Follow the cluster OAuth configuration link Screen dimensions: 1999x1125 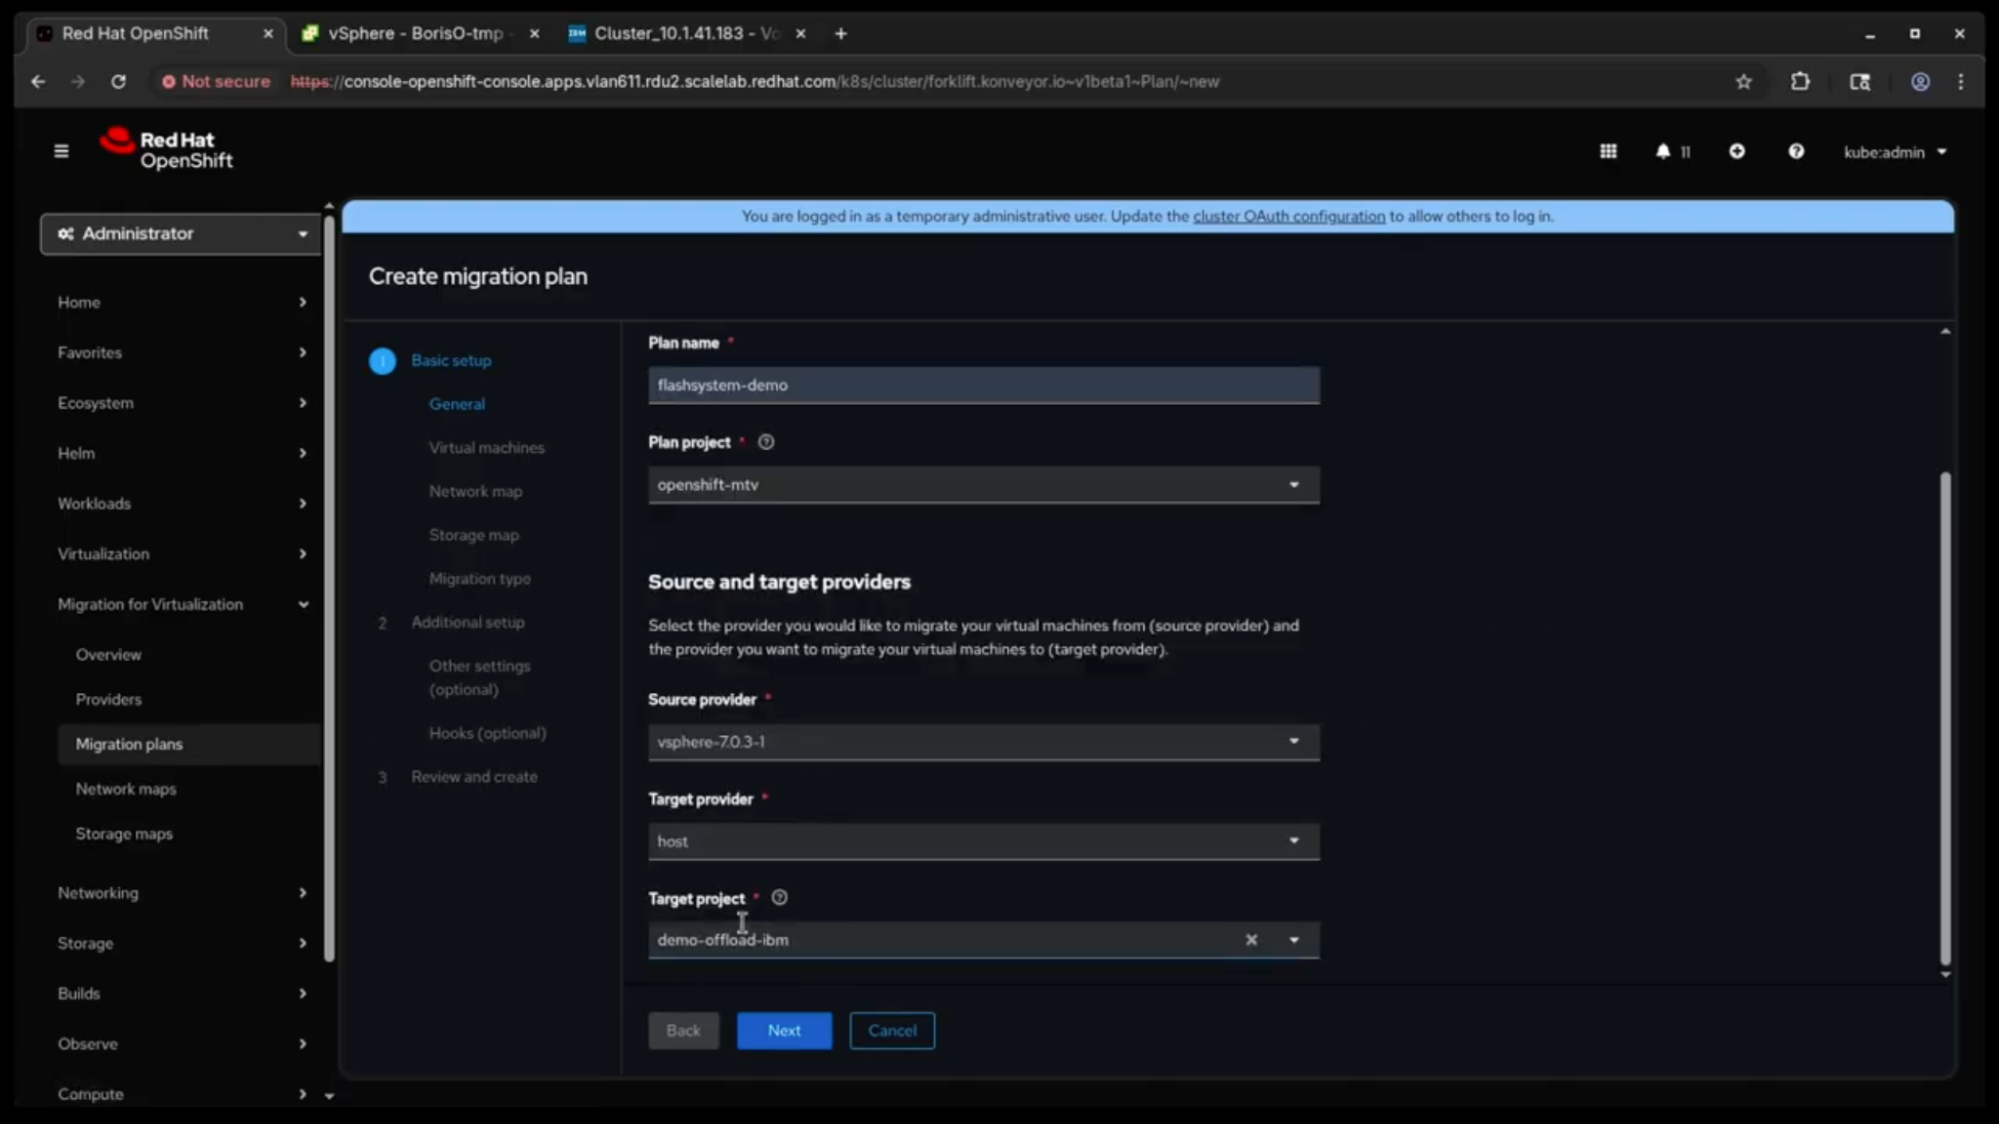click(1288, 216)
